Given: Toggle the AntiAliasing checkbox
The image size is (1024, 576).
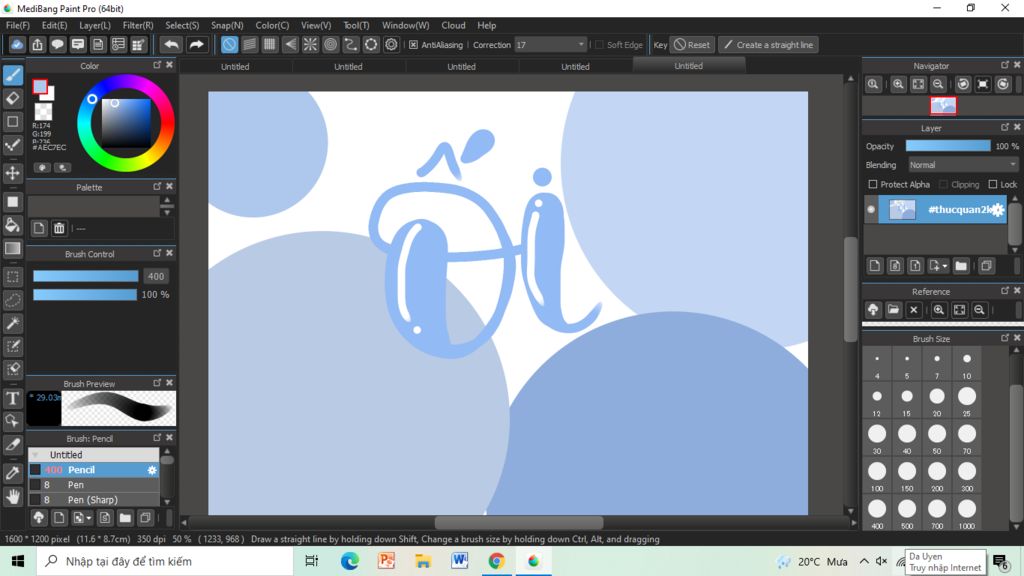Looking at the screenshot, I should [413, 45].
